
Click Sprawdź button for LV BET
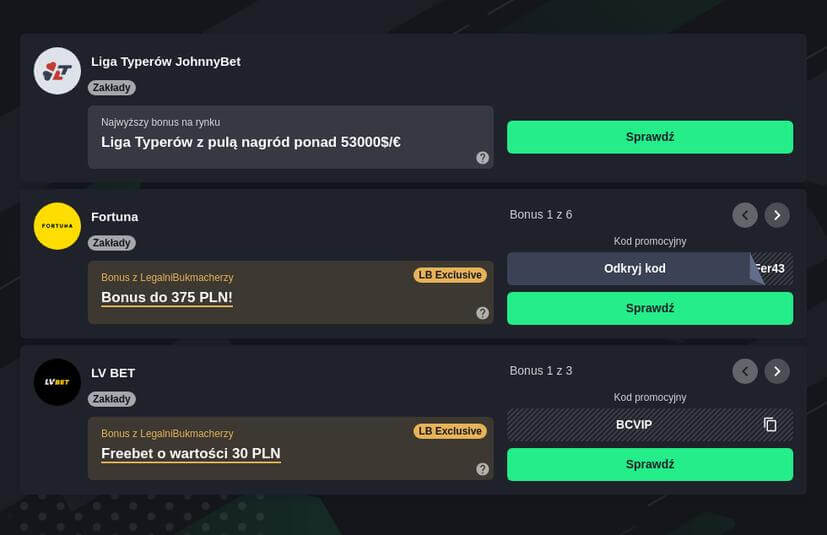point(650,464)
